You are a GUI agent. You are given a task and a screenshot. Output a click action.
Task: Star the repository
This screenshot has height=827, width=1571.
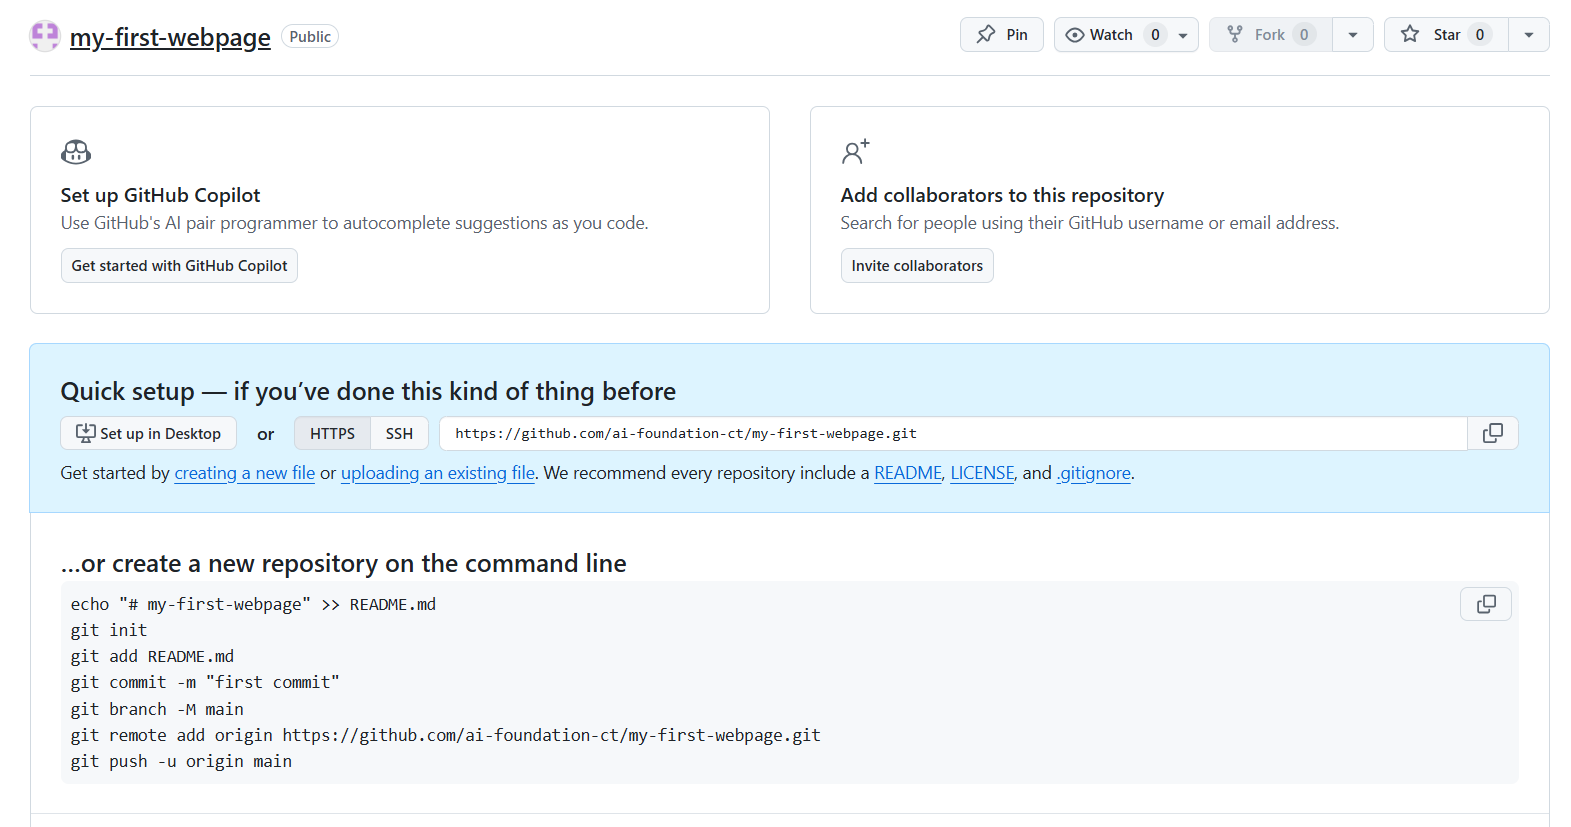click(x=1446, y=34)
